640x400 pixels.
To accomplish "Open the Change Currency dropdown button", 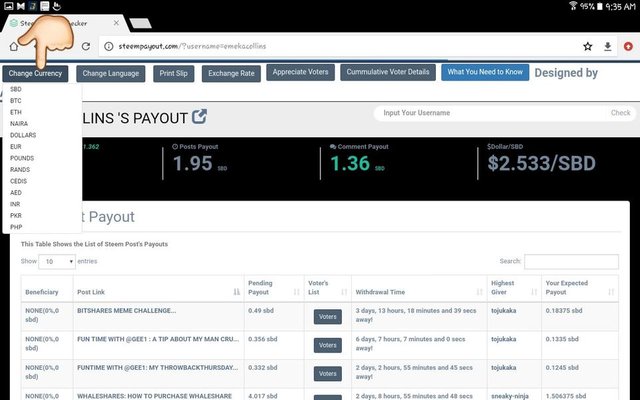I will click(x=35, y=74).
